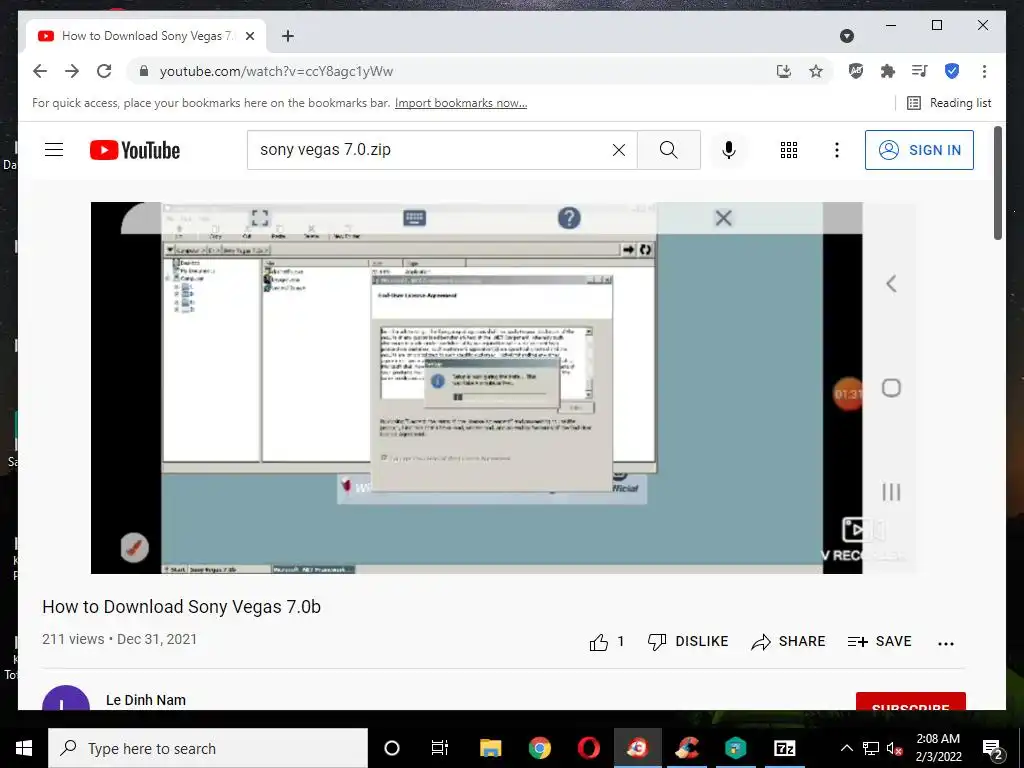Click the red SUBSCRIBE button

tap(910, 701)
